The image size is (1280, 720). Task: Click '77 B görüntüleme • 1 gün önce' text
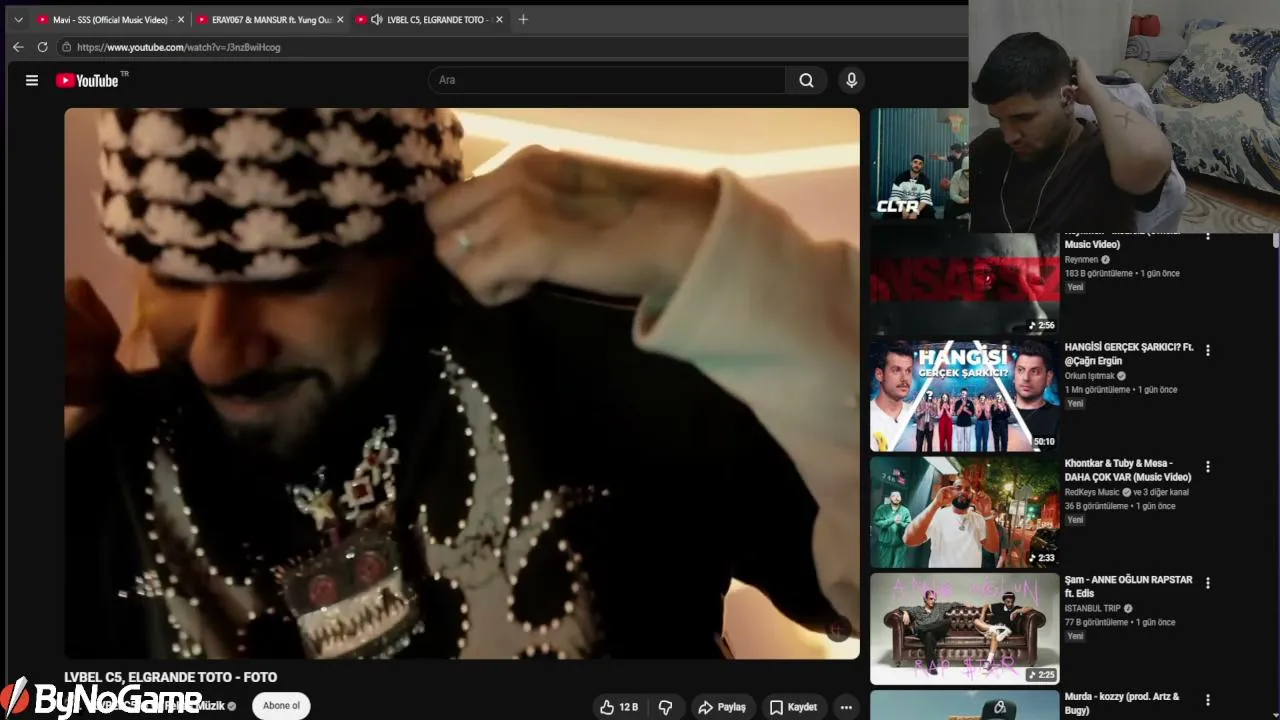pos(1121,622)
